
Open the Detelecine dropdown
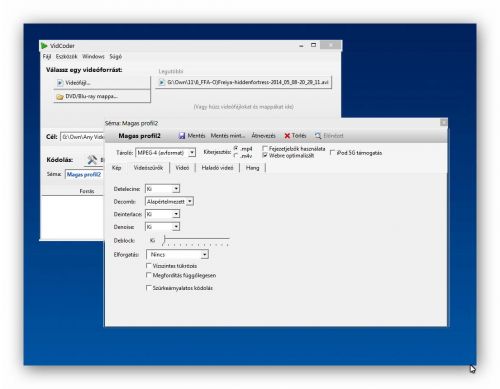(162, 189)
